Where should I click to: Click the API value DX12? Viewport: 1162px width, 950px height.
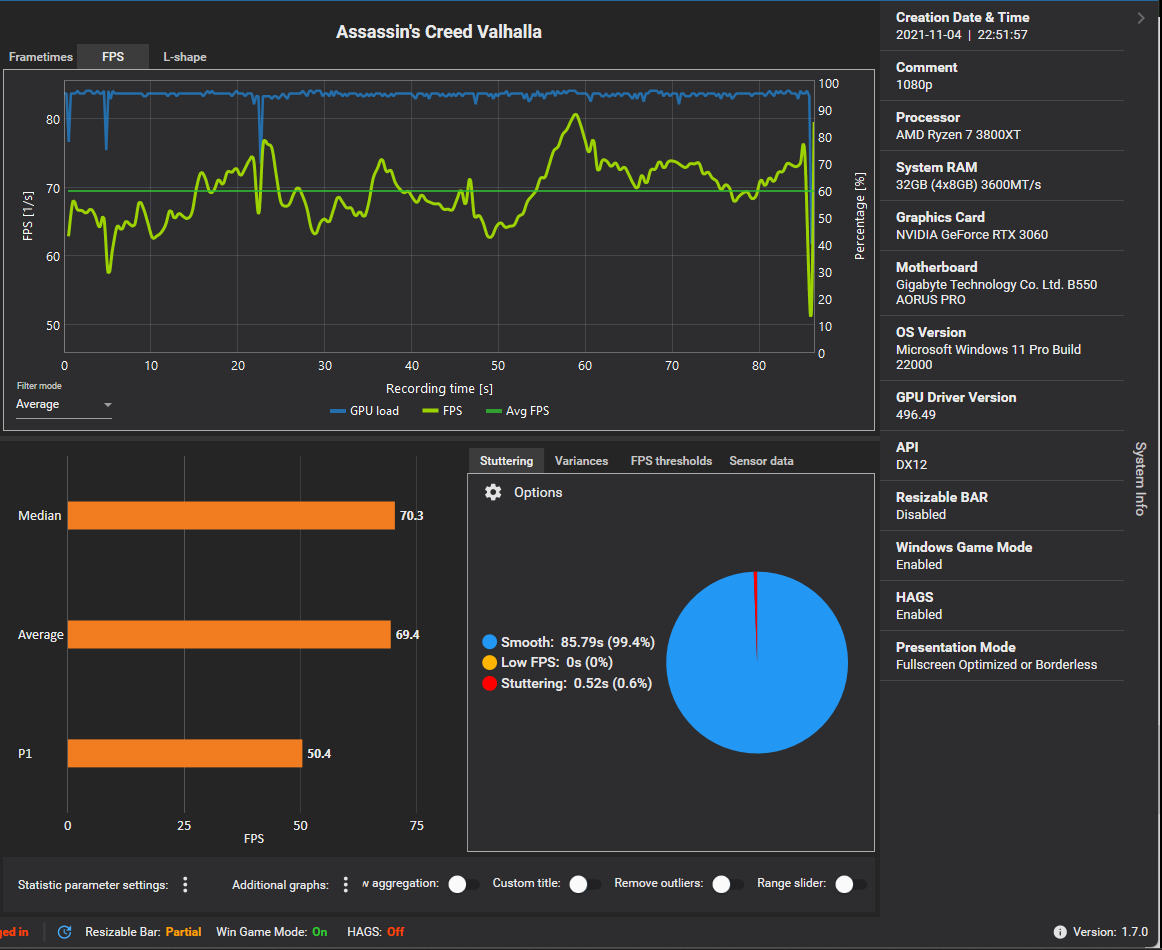(911, 465)
